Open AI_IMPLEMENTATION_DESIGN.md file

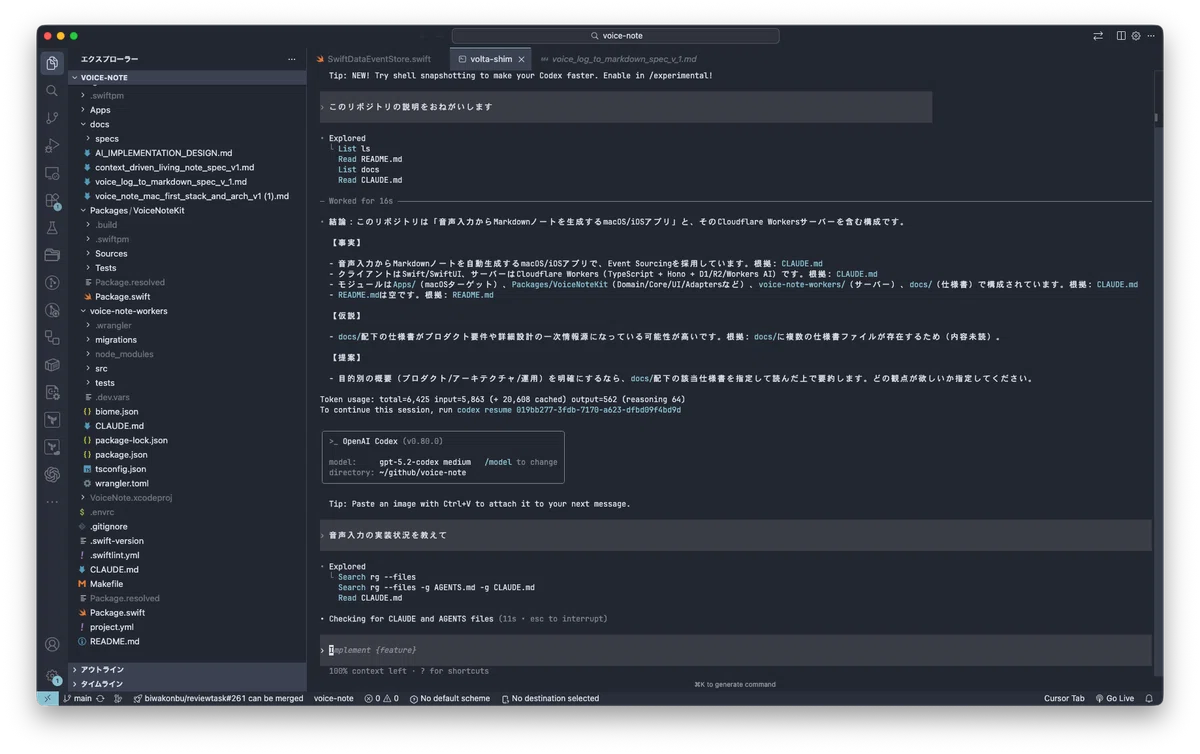[x=188, y=153]
